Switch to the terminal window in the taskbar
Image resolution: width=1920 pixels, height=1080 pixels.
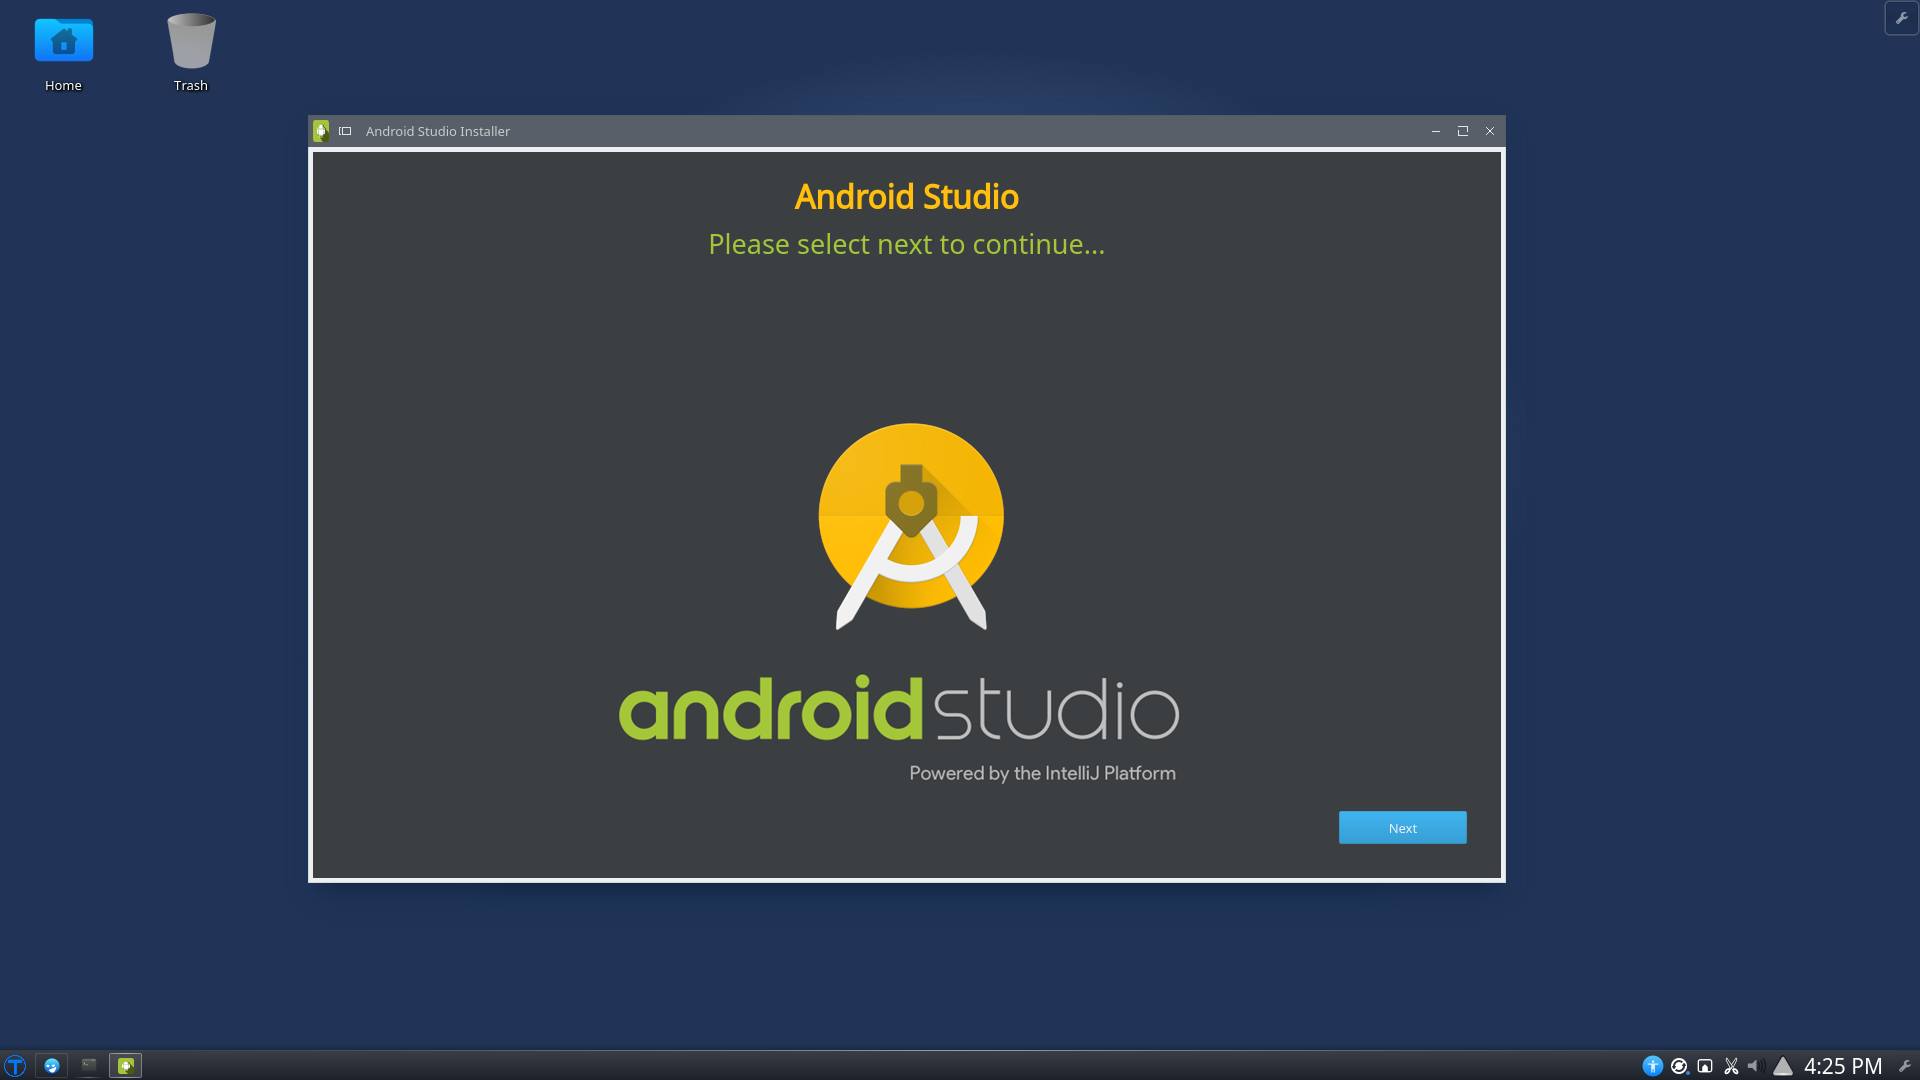89,1066
